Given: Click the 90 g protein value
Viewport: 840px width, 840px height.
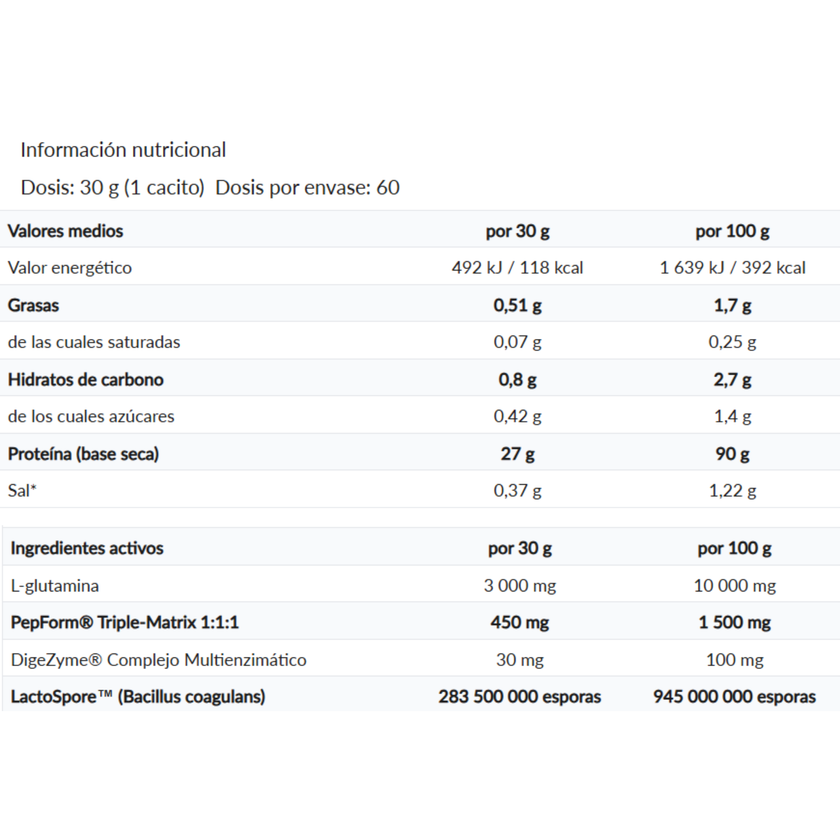Looking at the screenshot, I should click(x=732, y=454).
